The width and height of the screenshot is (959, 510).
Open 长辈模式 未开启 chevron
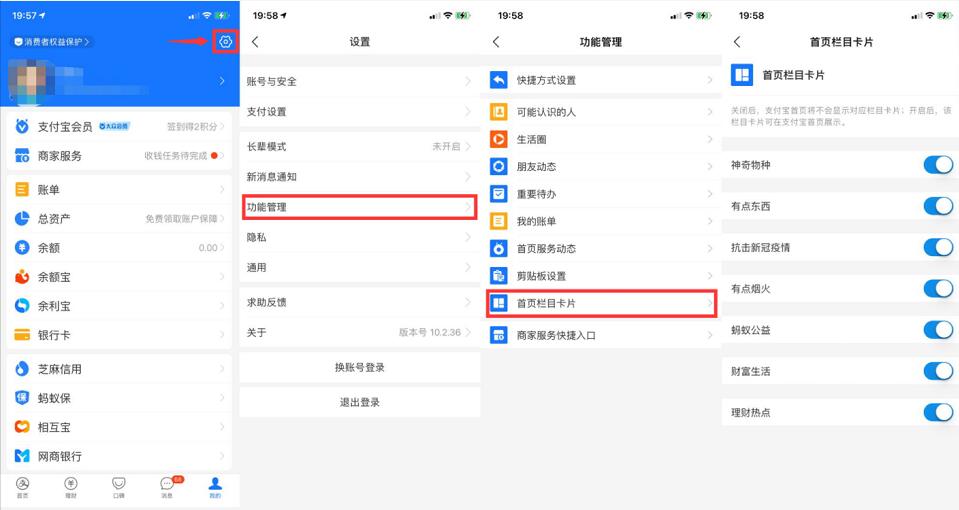tap(468, 147)
